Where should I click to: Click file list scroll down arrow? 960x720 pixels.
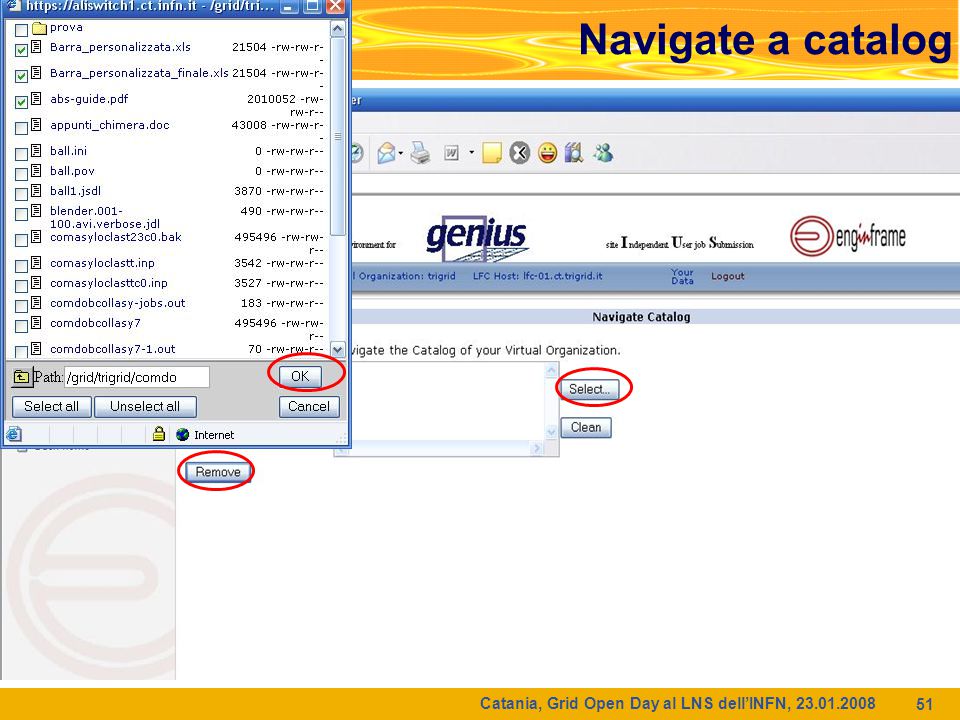coord(337,350)
